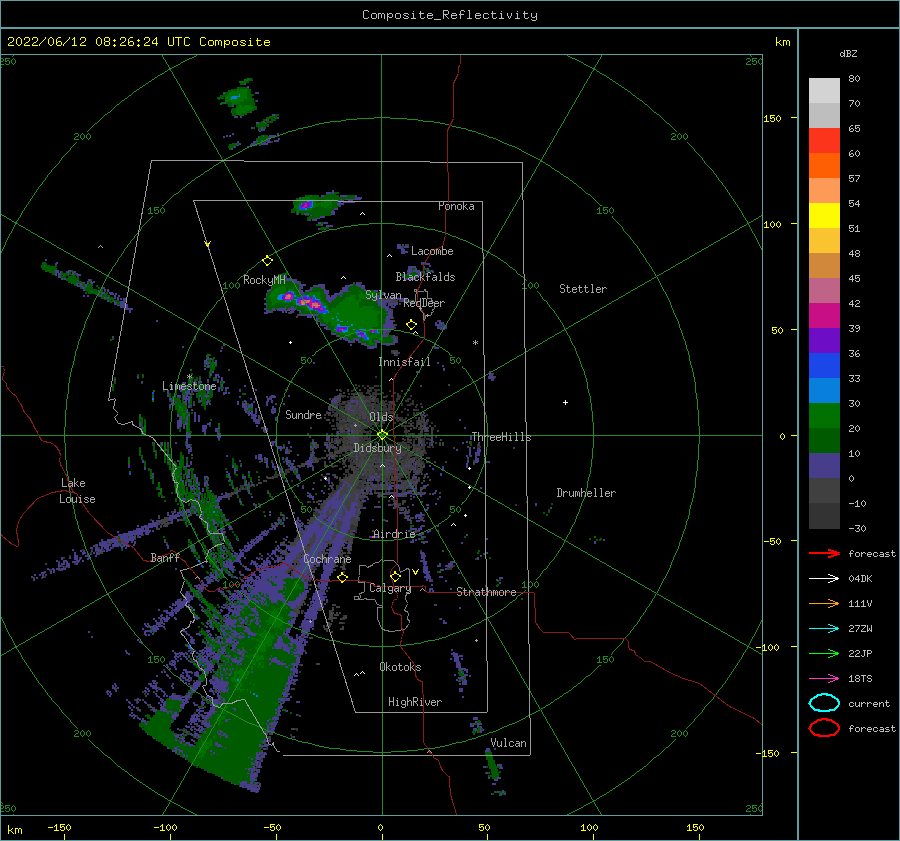This screenshot has width=900, height=841.
Task: Click the dBZ legend heading
Action: 848,54
